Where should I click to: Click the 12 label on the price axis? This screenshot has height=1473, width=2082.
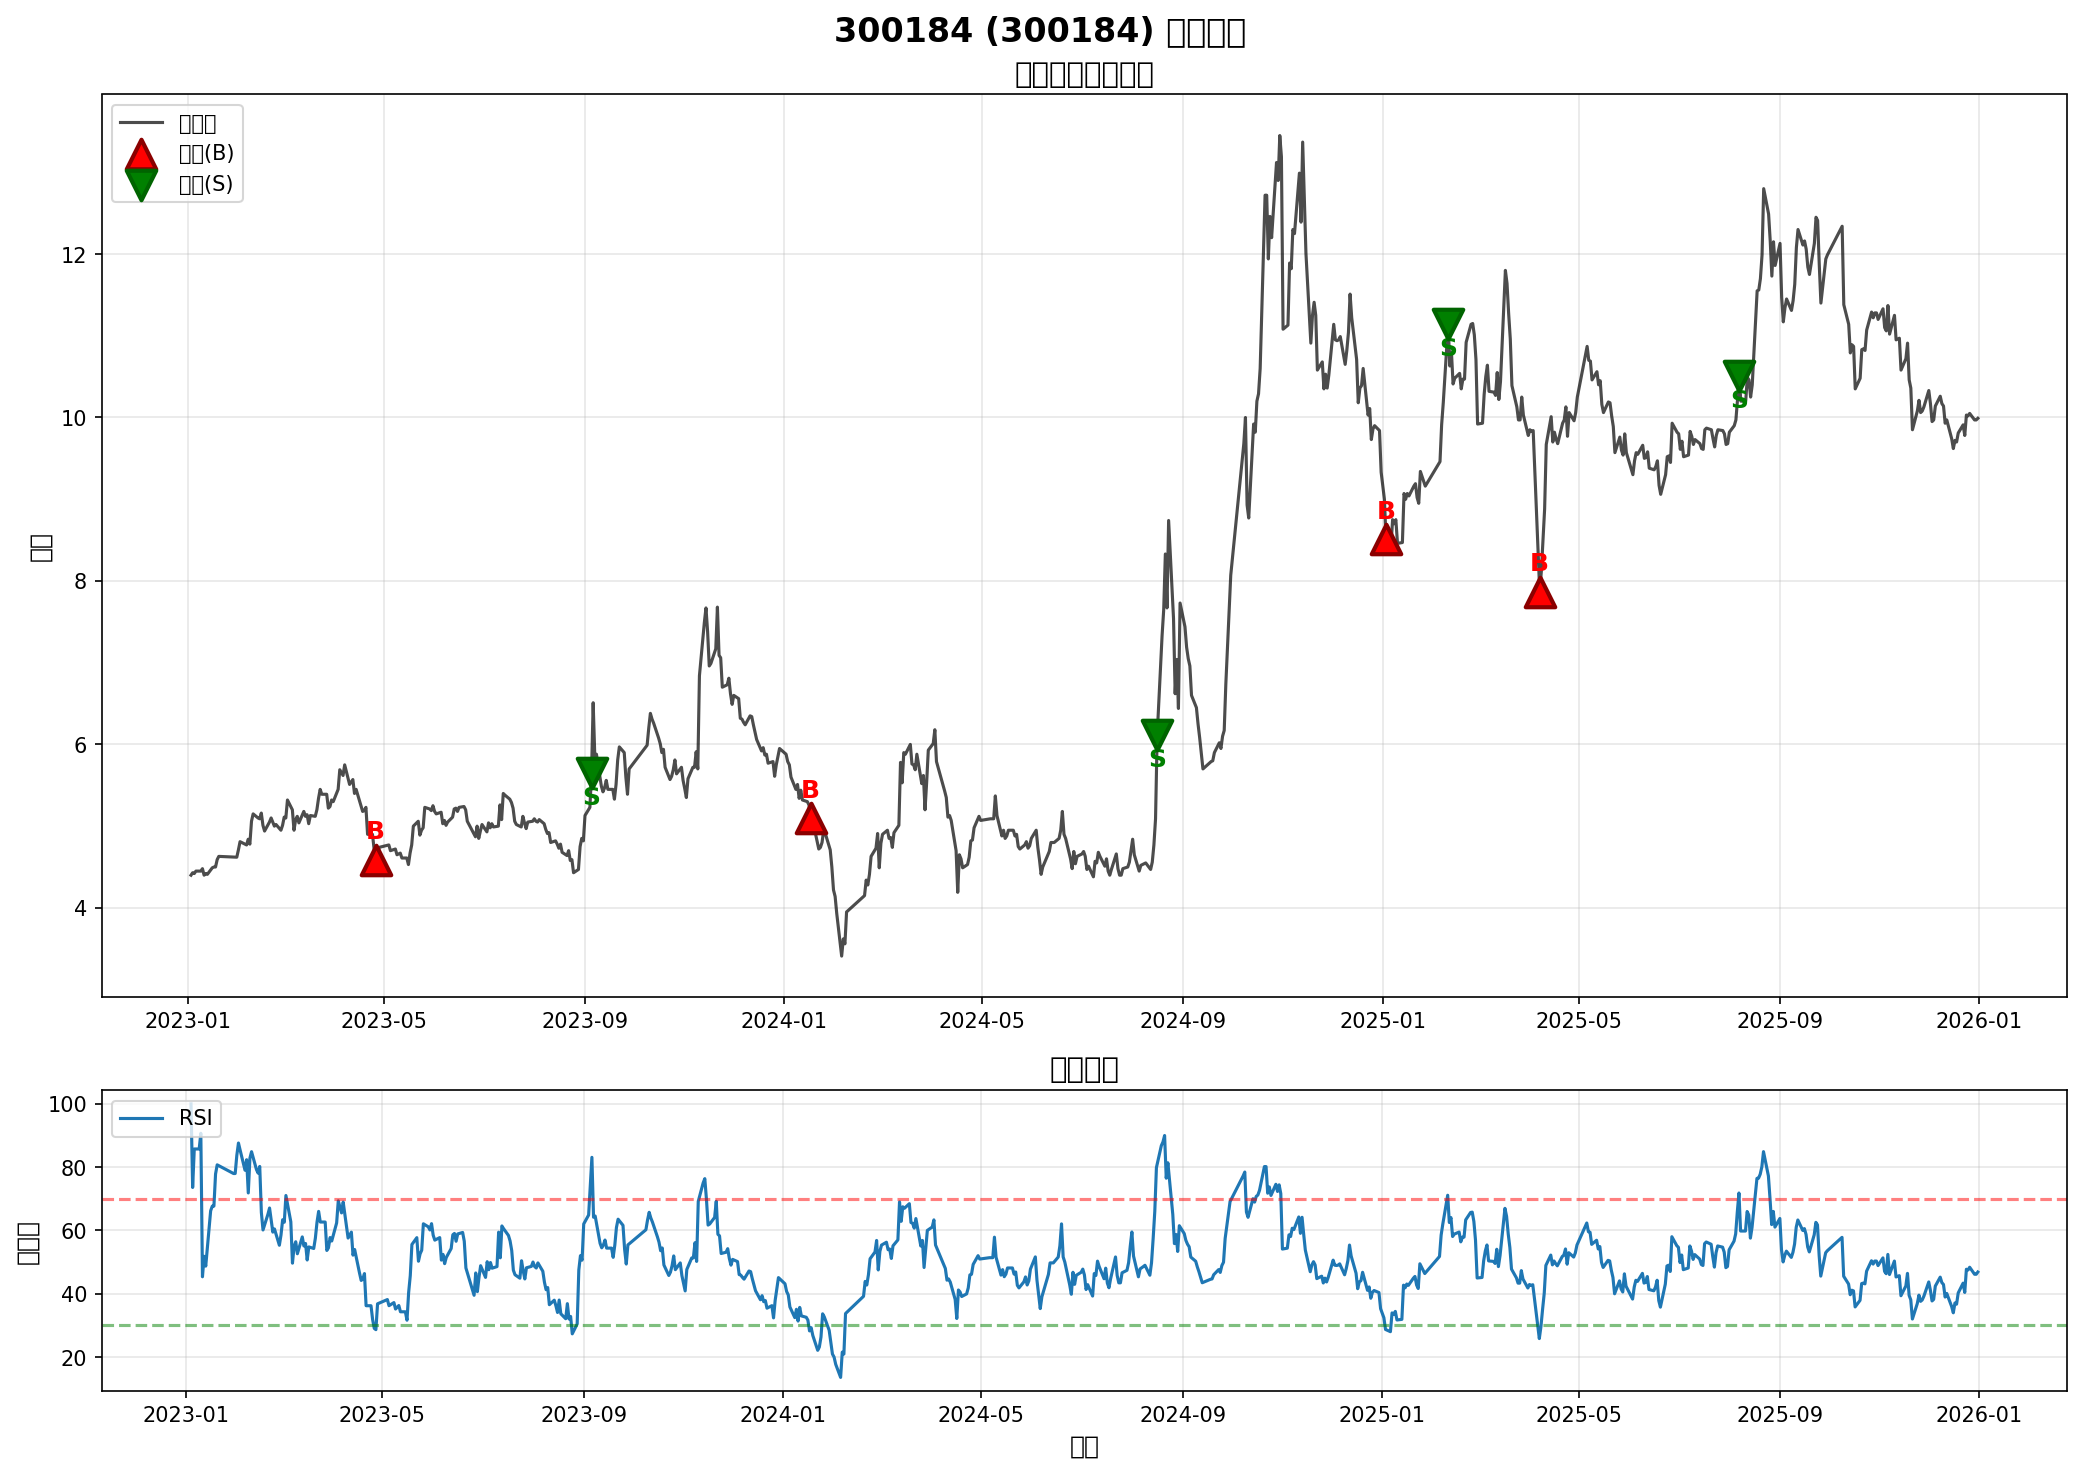click(74, 255)
